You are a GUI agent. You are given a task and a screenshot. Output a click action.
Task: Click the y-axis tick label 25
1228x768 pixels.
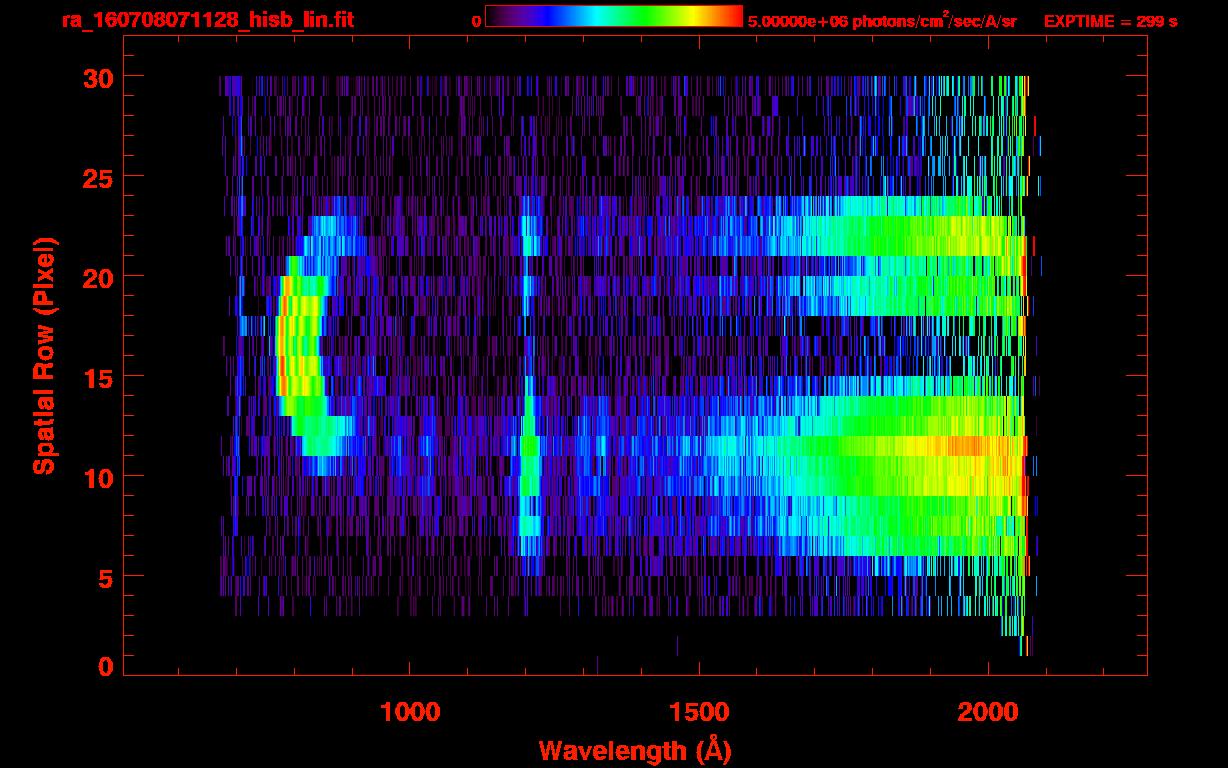[x=97, y=177]
